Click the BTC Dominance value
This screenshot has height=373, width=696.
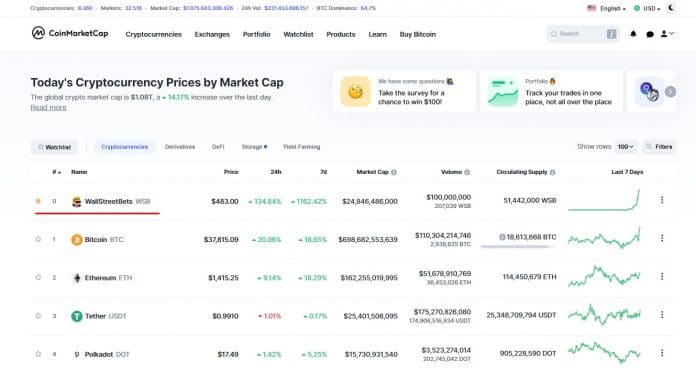pos(368,8)
